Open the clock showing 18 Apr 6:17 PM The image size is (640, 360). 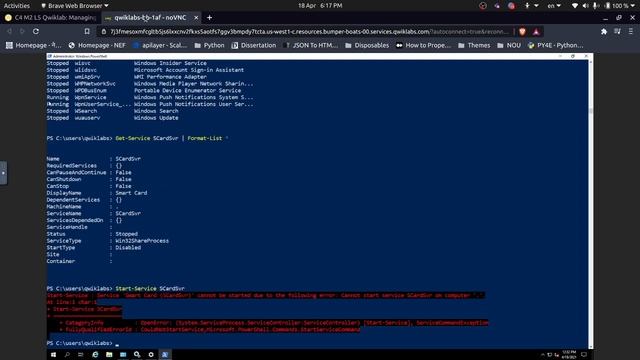coord(320,6)
